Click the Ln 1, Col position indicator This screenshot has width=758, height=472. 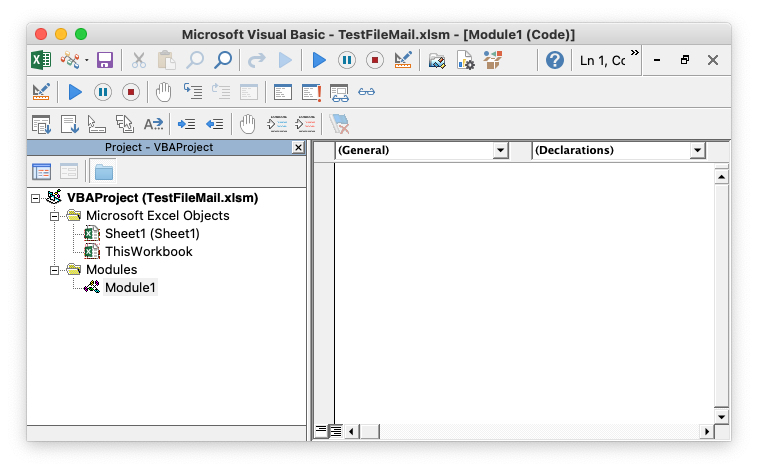pyautogui.click(x=602, y=60)
